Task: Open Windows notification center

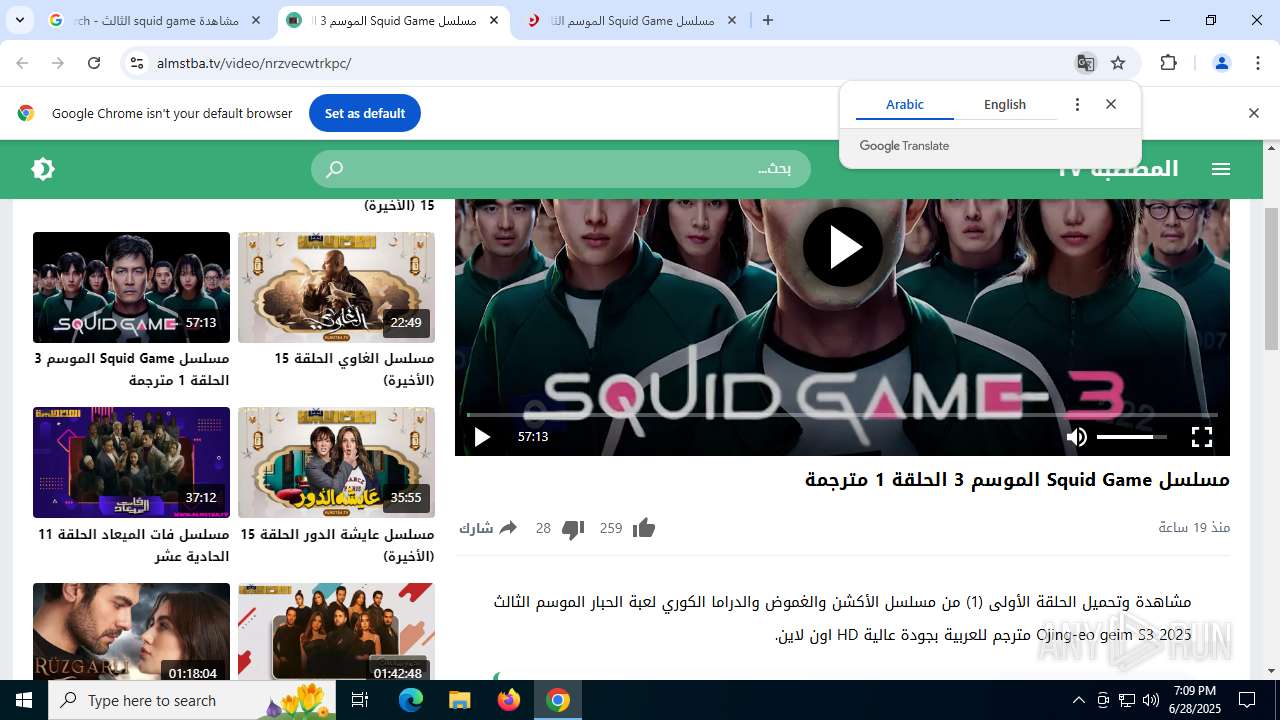Action: (x=1247, y=700)
